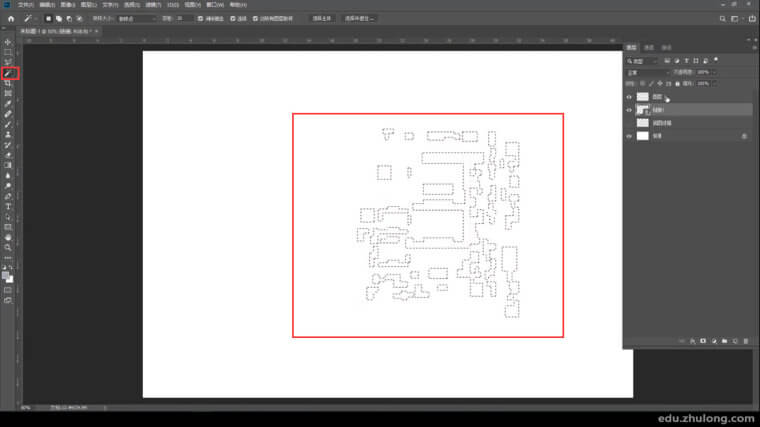Select the Move tool in the toolbar
This screenshot has width=760, height=427.
point(8,42)
